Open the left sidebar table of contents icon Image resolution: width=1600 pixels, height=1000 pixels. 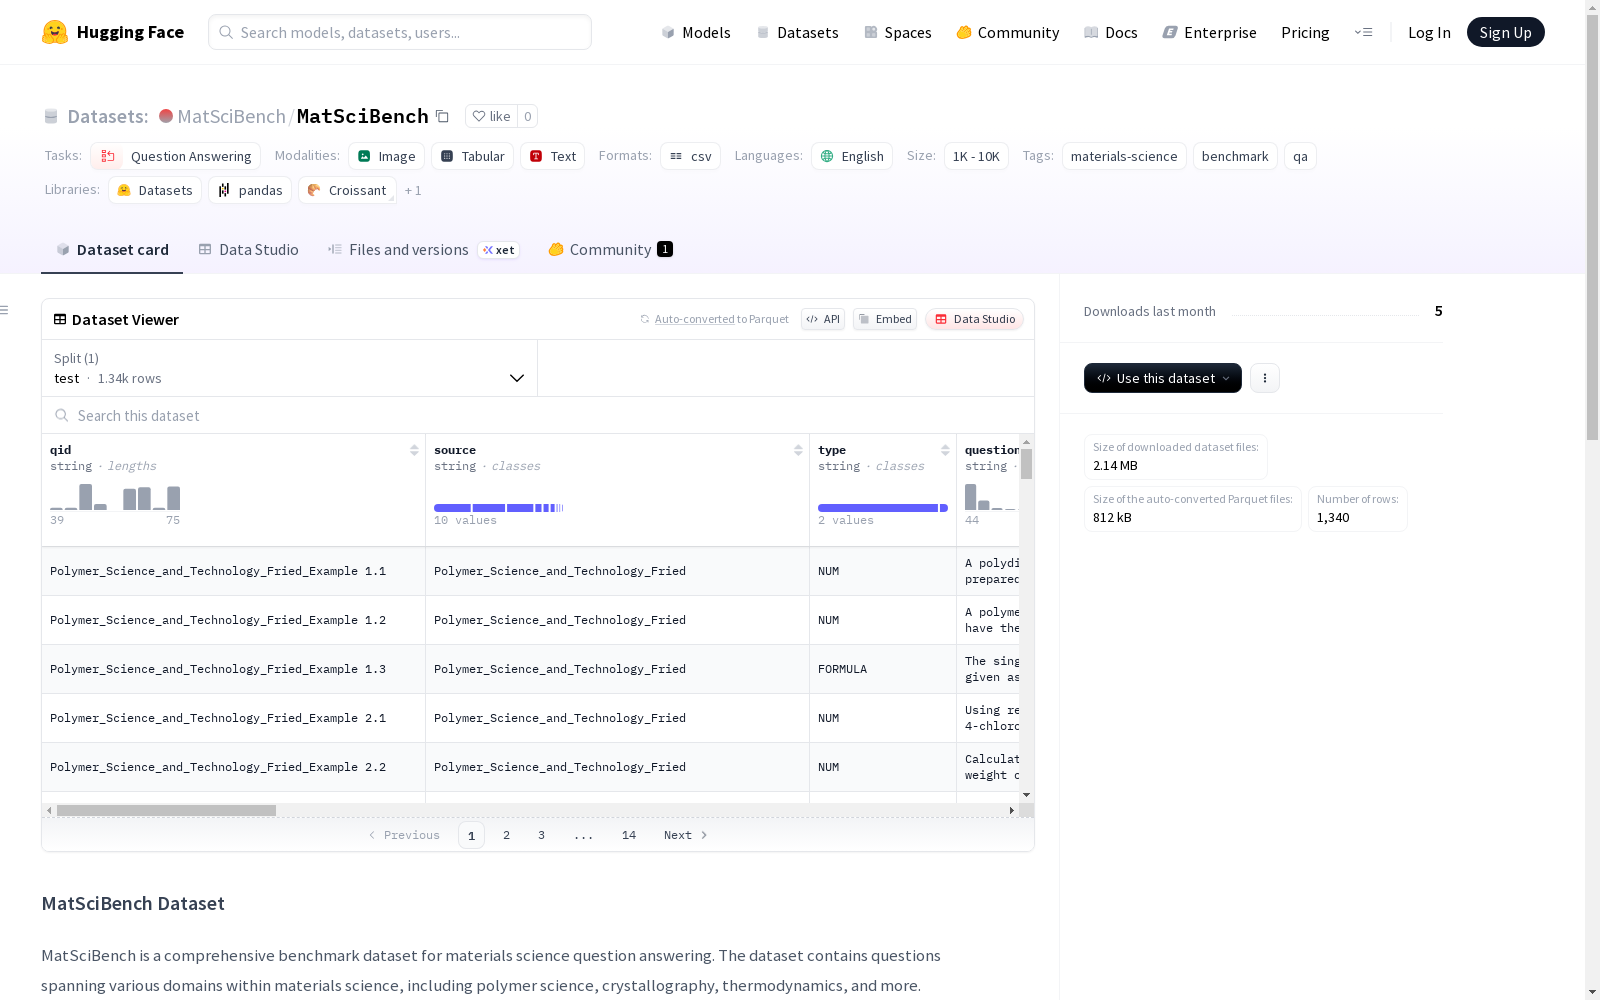click(x=5, y=310)
